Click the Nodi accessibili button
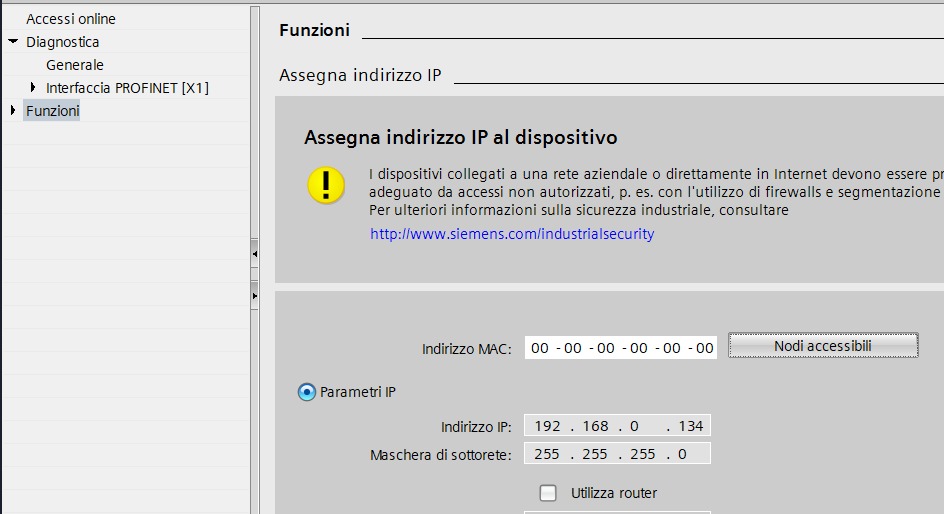 click(822, 346)
